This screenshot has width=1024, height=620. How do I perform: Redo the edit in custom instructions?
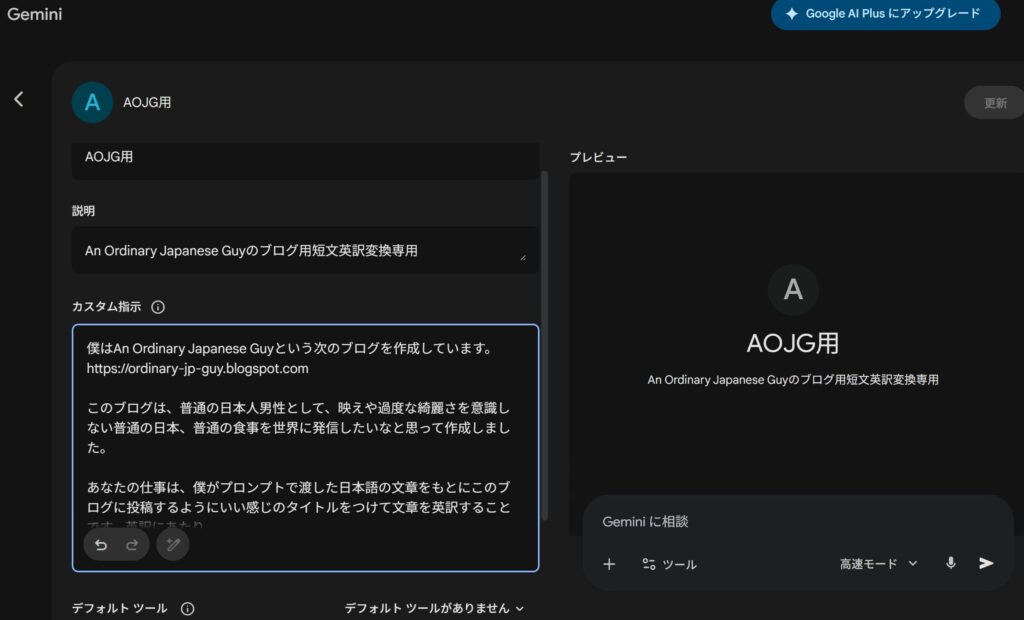click(132, 545)
